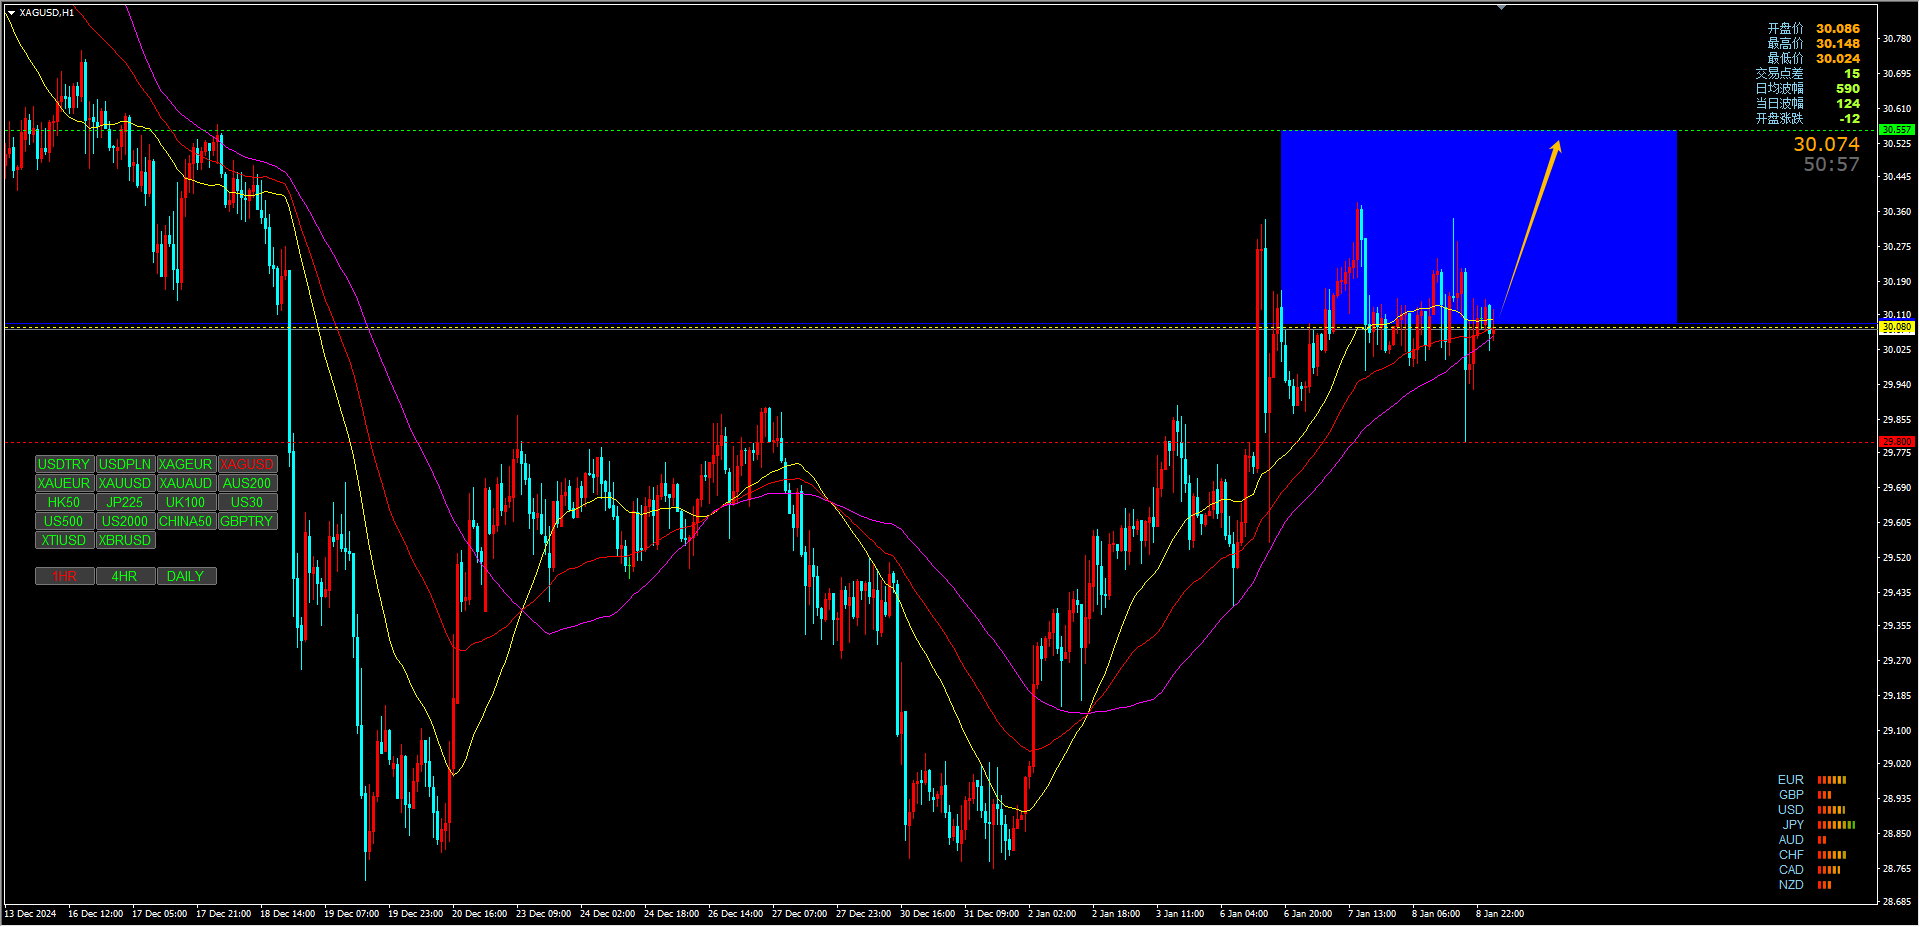Click the 29.100 price axis label
Screen dimensions: 1920x927
click(1897, 731)
